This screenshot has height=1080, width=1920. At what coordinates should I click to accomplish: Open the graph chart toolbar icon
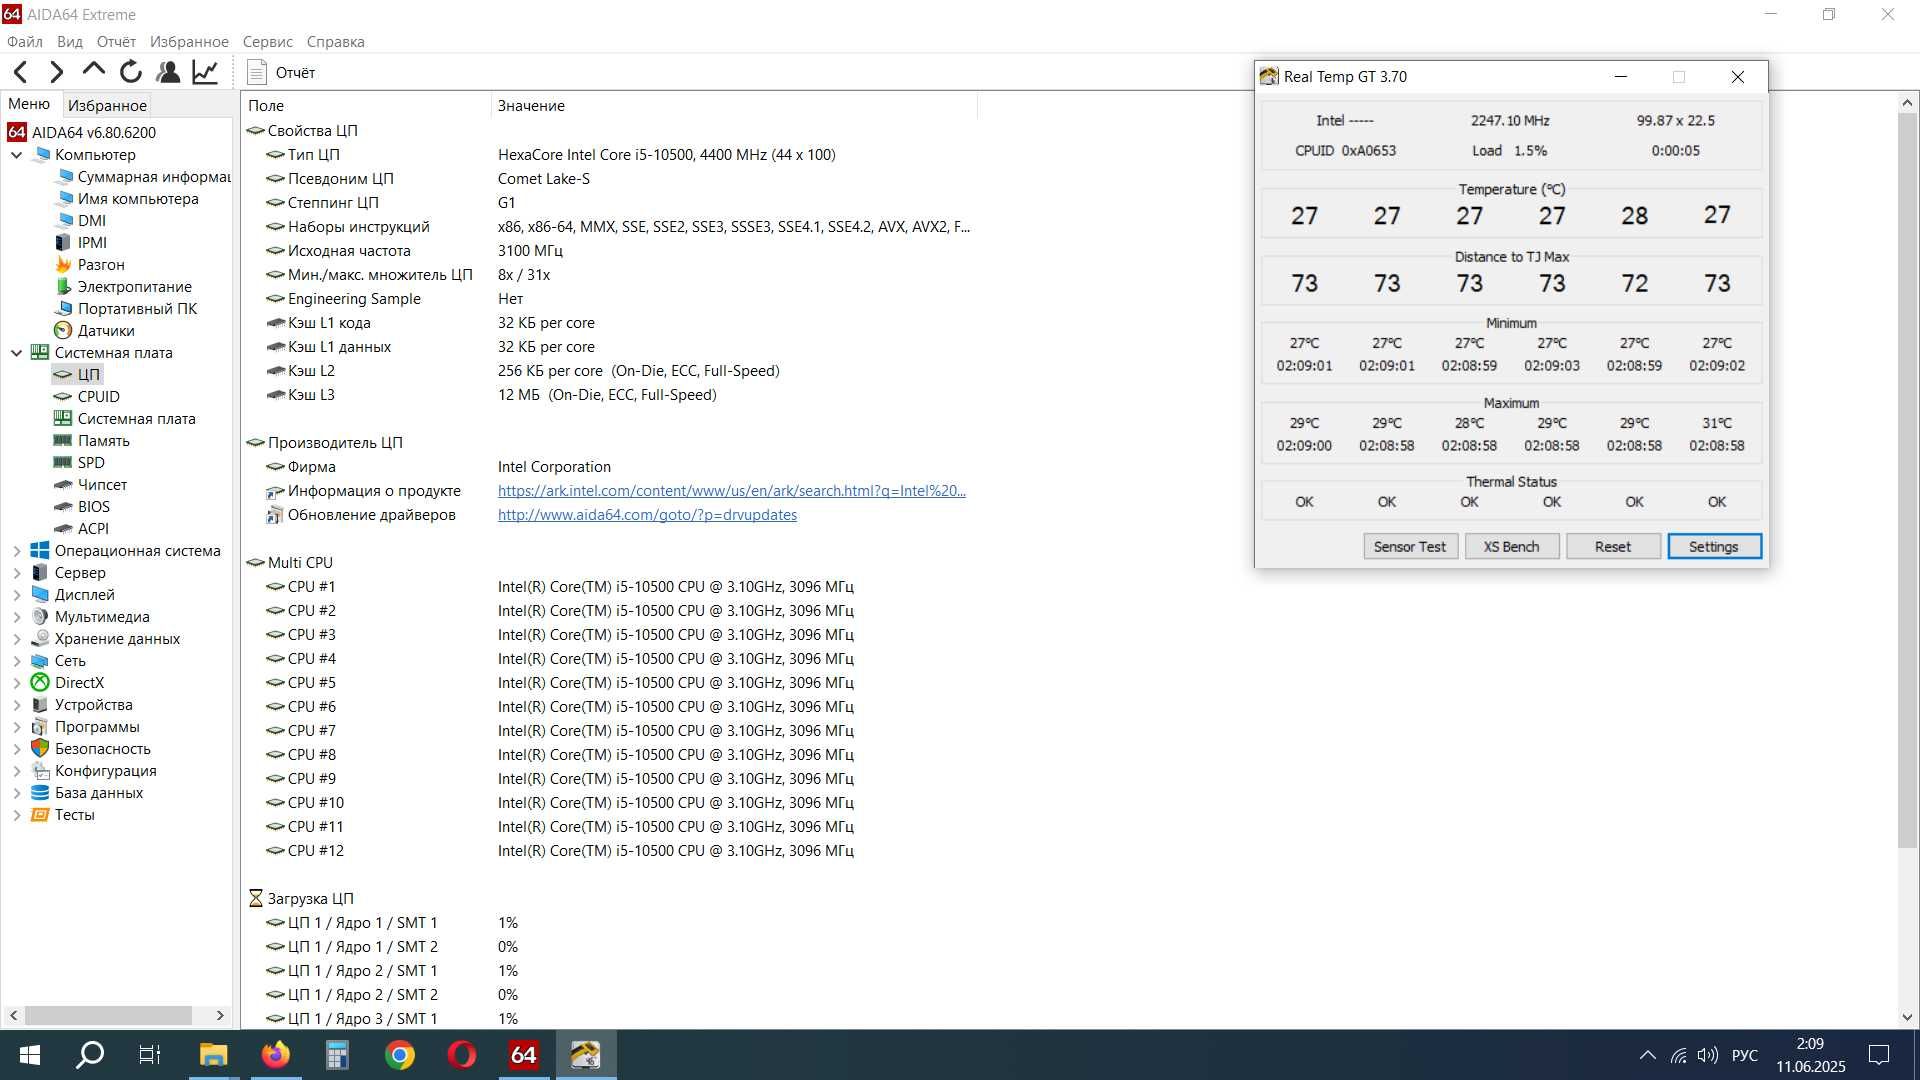pos(205,72)
